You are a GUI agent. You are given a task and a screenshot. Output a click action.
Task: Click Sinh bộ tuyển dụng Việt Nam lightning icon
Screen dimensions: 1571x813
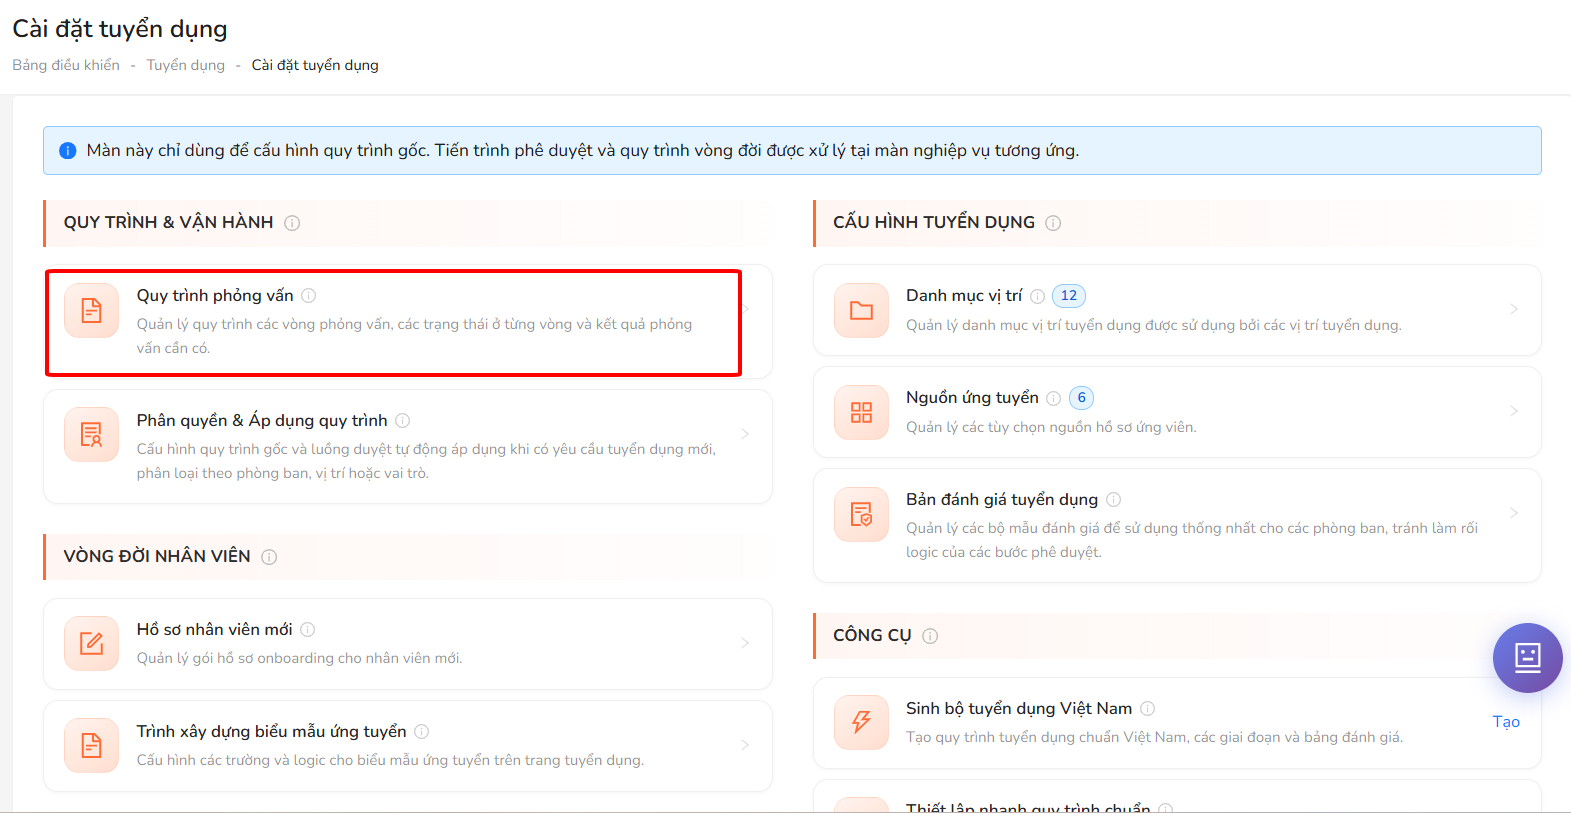pos(861,722)
